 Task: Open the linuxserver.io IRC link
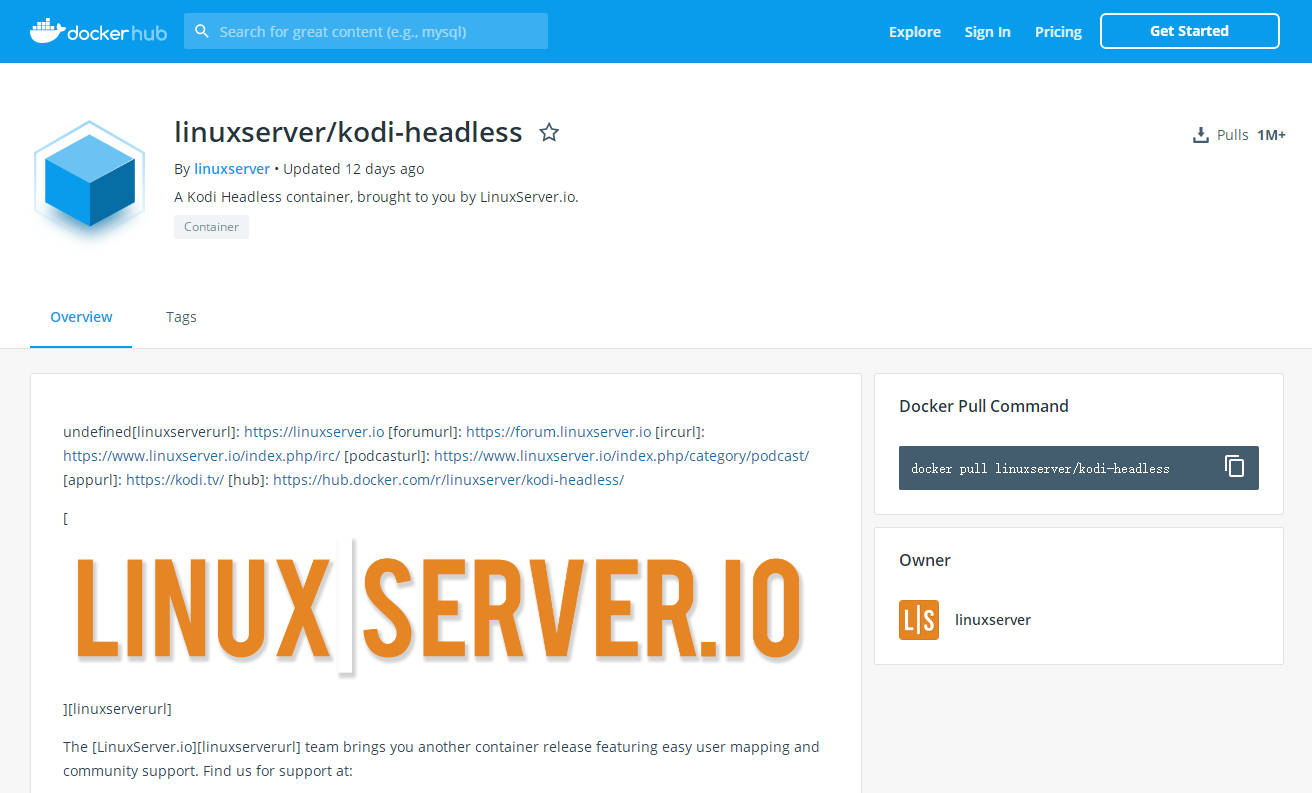[x=202, y=456]
